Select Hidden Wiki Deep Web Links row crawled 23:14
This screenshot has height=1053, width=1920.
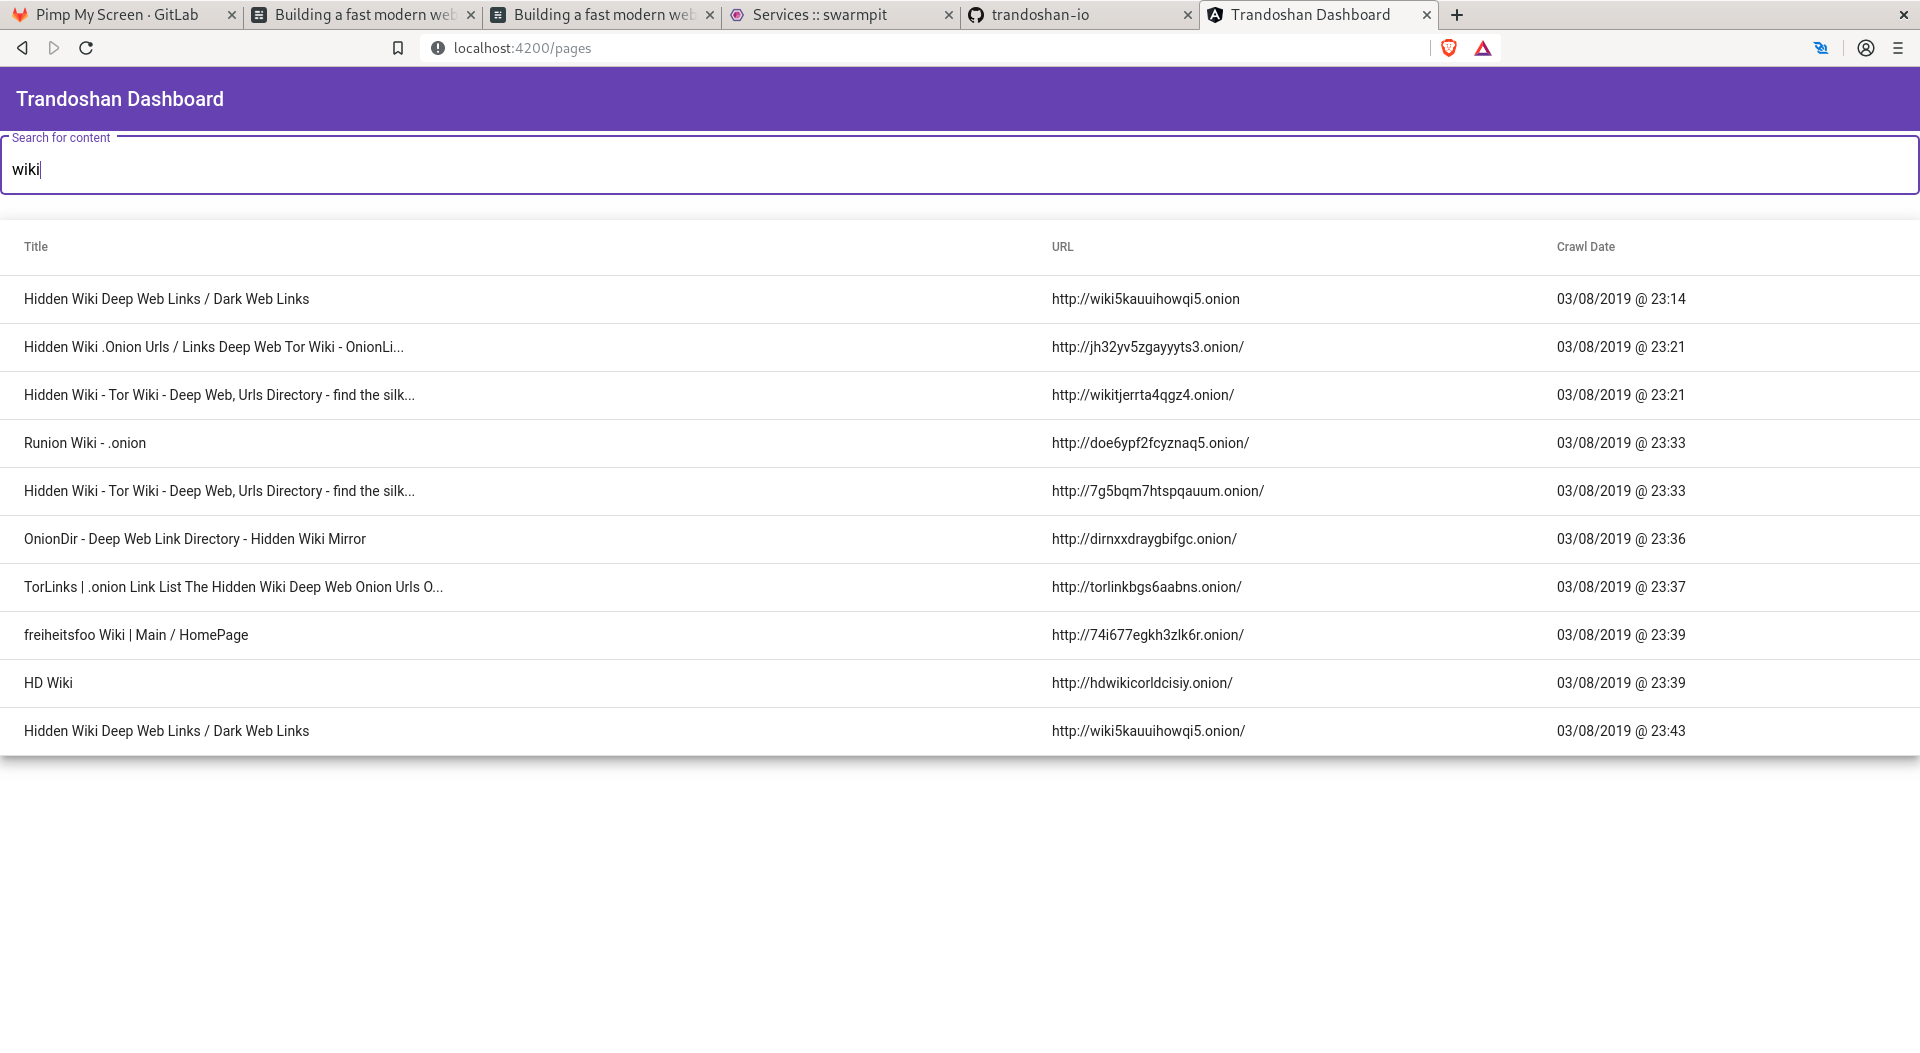[x=960, y=299]
